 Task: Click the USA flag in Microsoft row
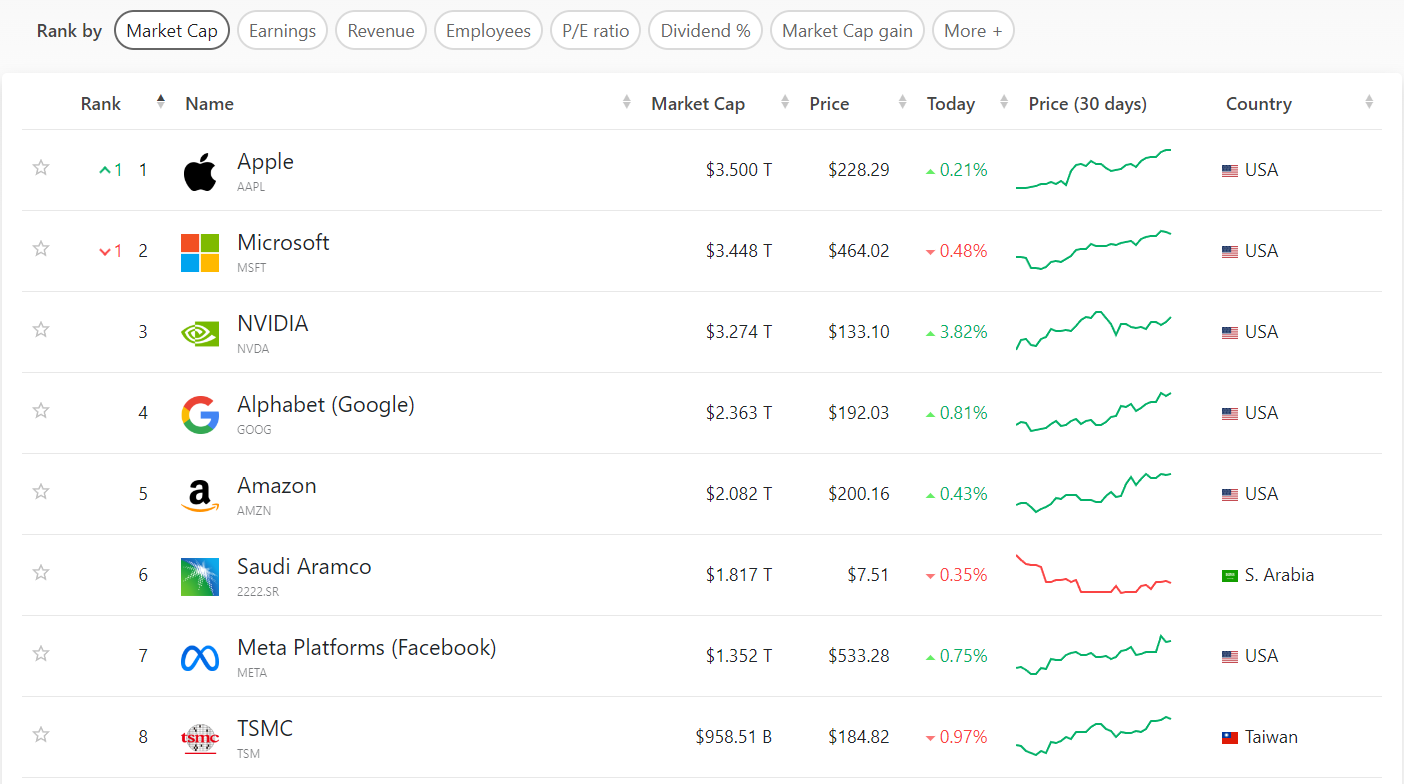pyautogui.click(x=1230, y=252)
